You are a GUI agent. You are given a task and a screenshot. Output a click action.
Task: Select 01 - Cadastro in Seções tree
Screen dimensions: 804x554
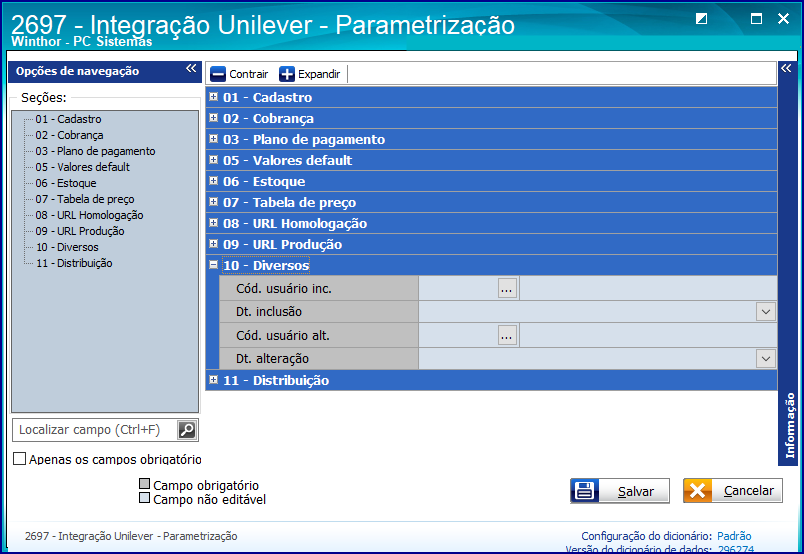tap(68, 119)
